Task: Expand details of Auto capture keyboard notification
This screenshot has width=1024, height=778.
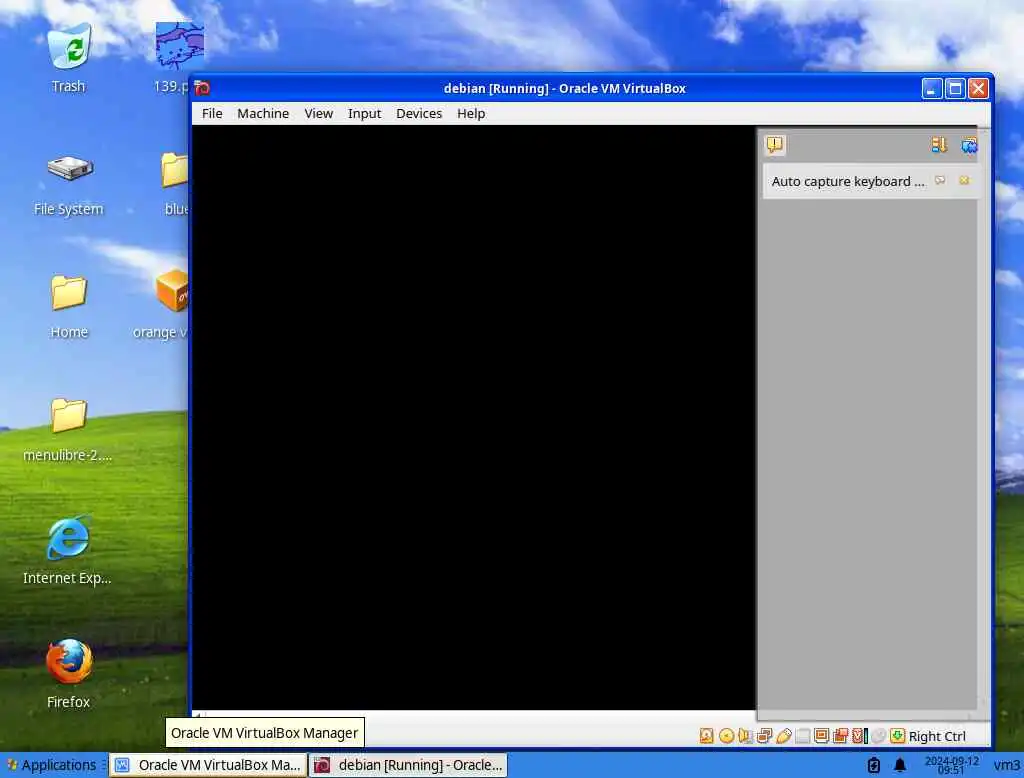Action: (x=940, y=180)
